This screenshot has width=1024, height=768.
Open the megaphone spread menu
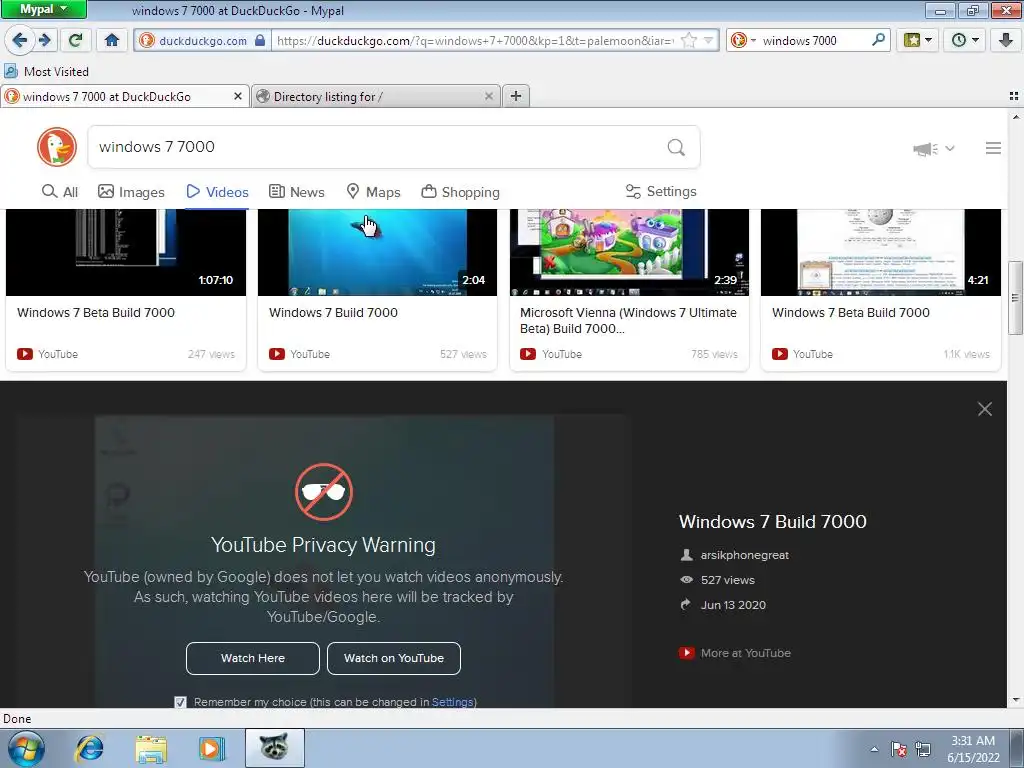pyautogui.click(x=934, y=149)
